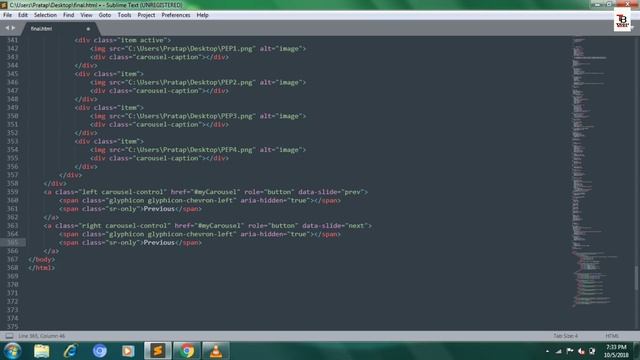Click glyphicon span on line 360
This screenshot has width=640, height=360.
pyautogui.click(x=200, y=200)
